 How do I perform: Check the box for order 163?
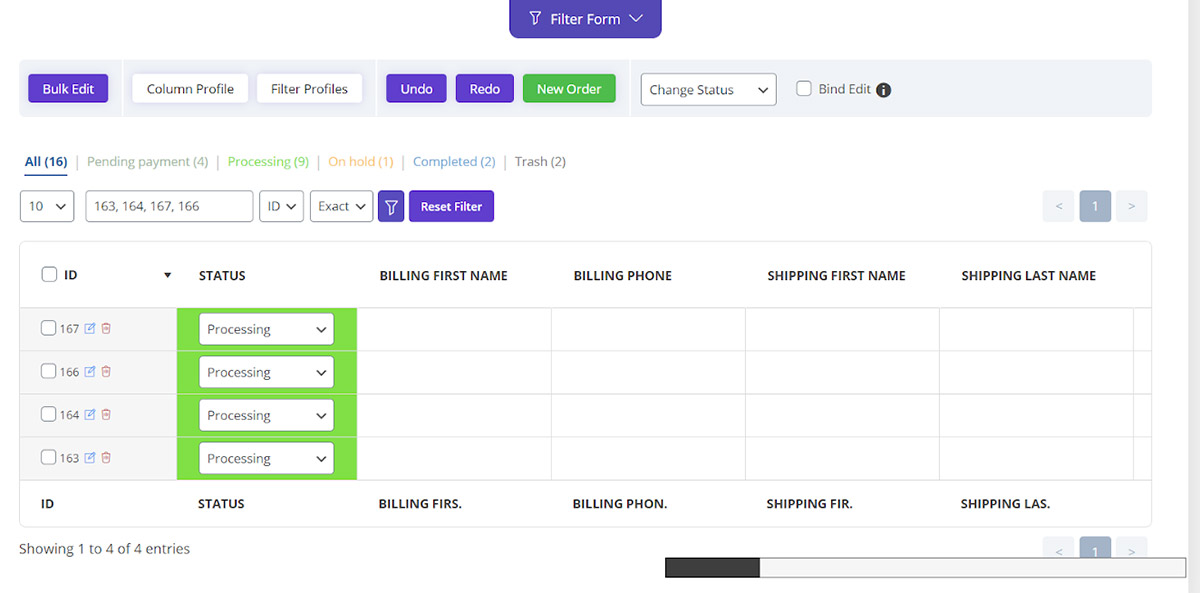48,456
